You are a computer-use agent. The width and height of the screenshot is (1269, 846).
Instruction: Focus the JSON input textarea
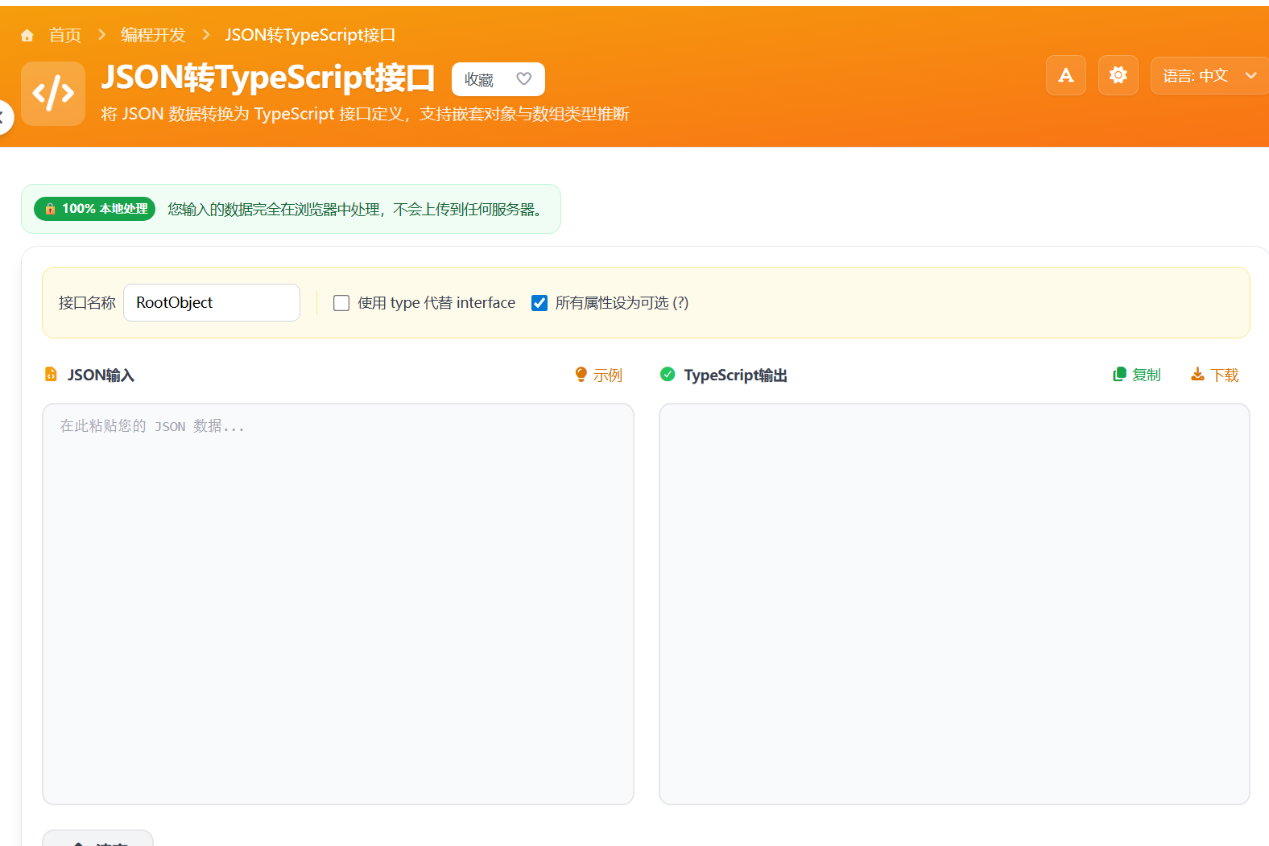pyautogui.click(x=338, y=604)
